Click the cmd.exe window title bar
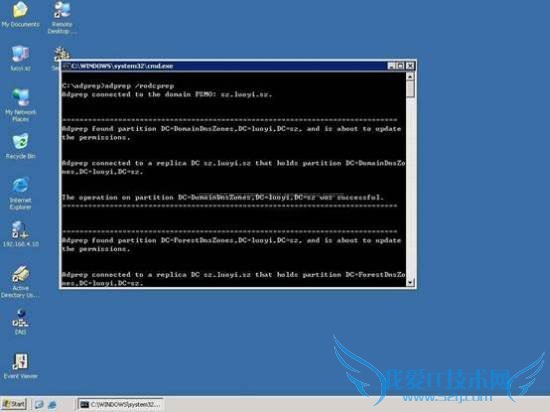Image resolution: width=550 pixels, height=412 pixels. 224,66
